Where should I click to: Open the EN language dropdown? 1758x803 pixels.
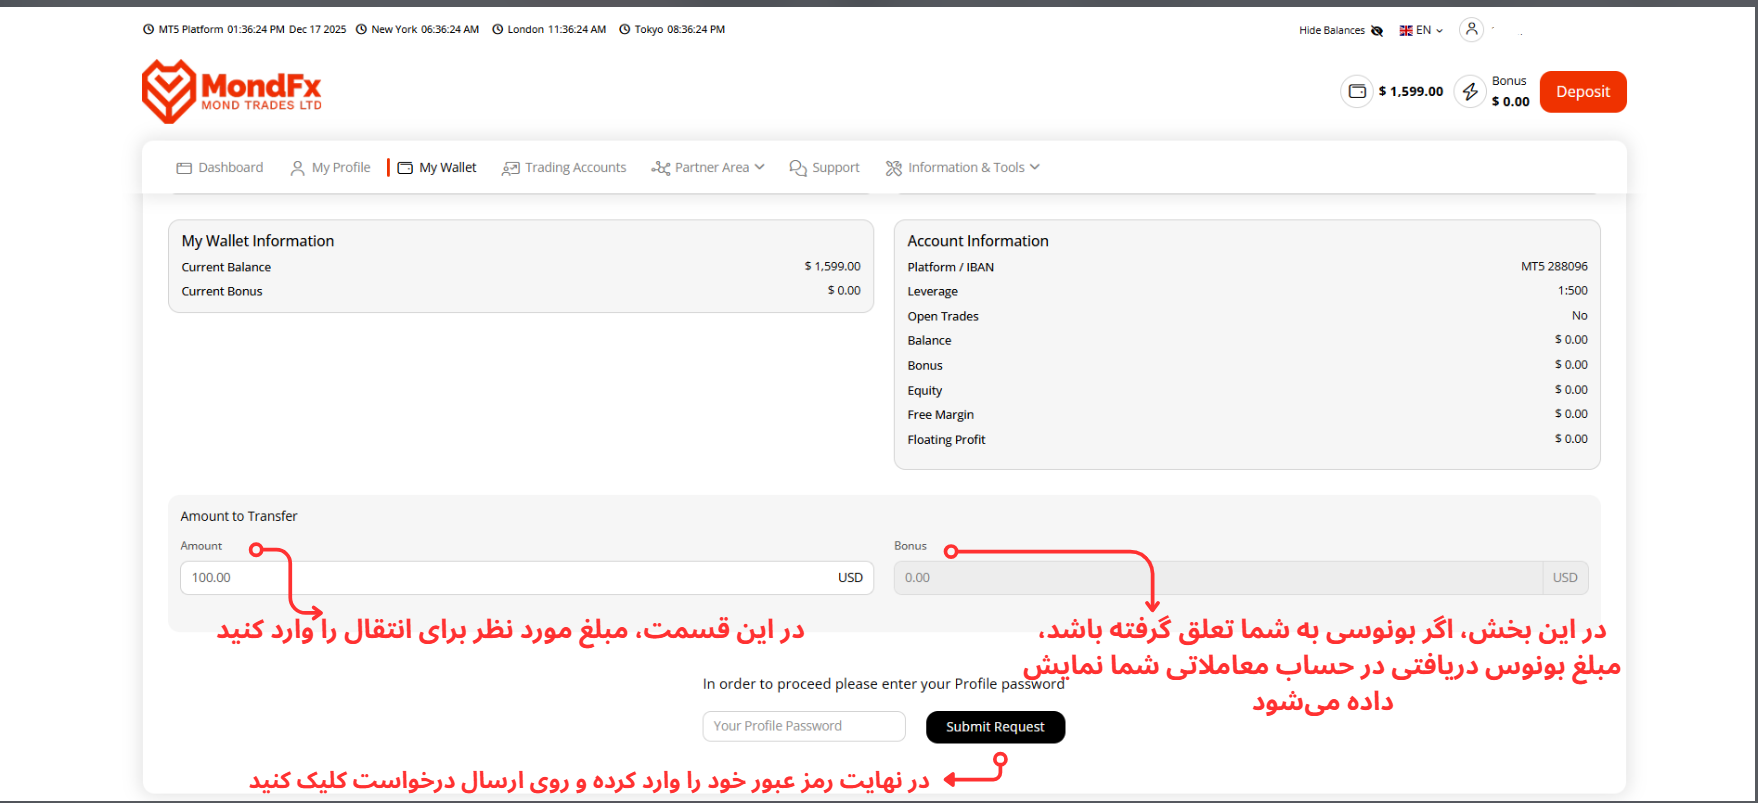1421,30
